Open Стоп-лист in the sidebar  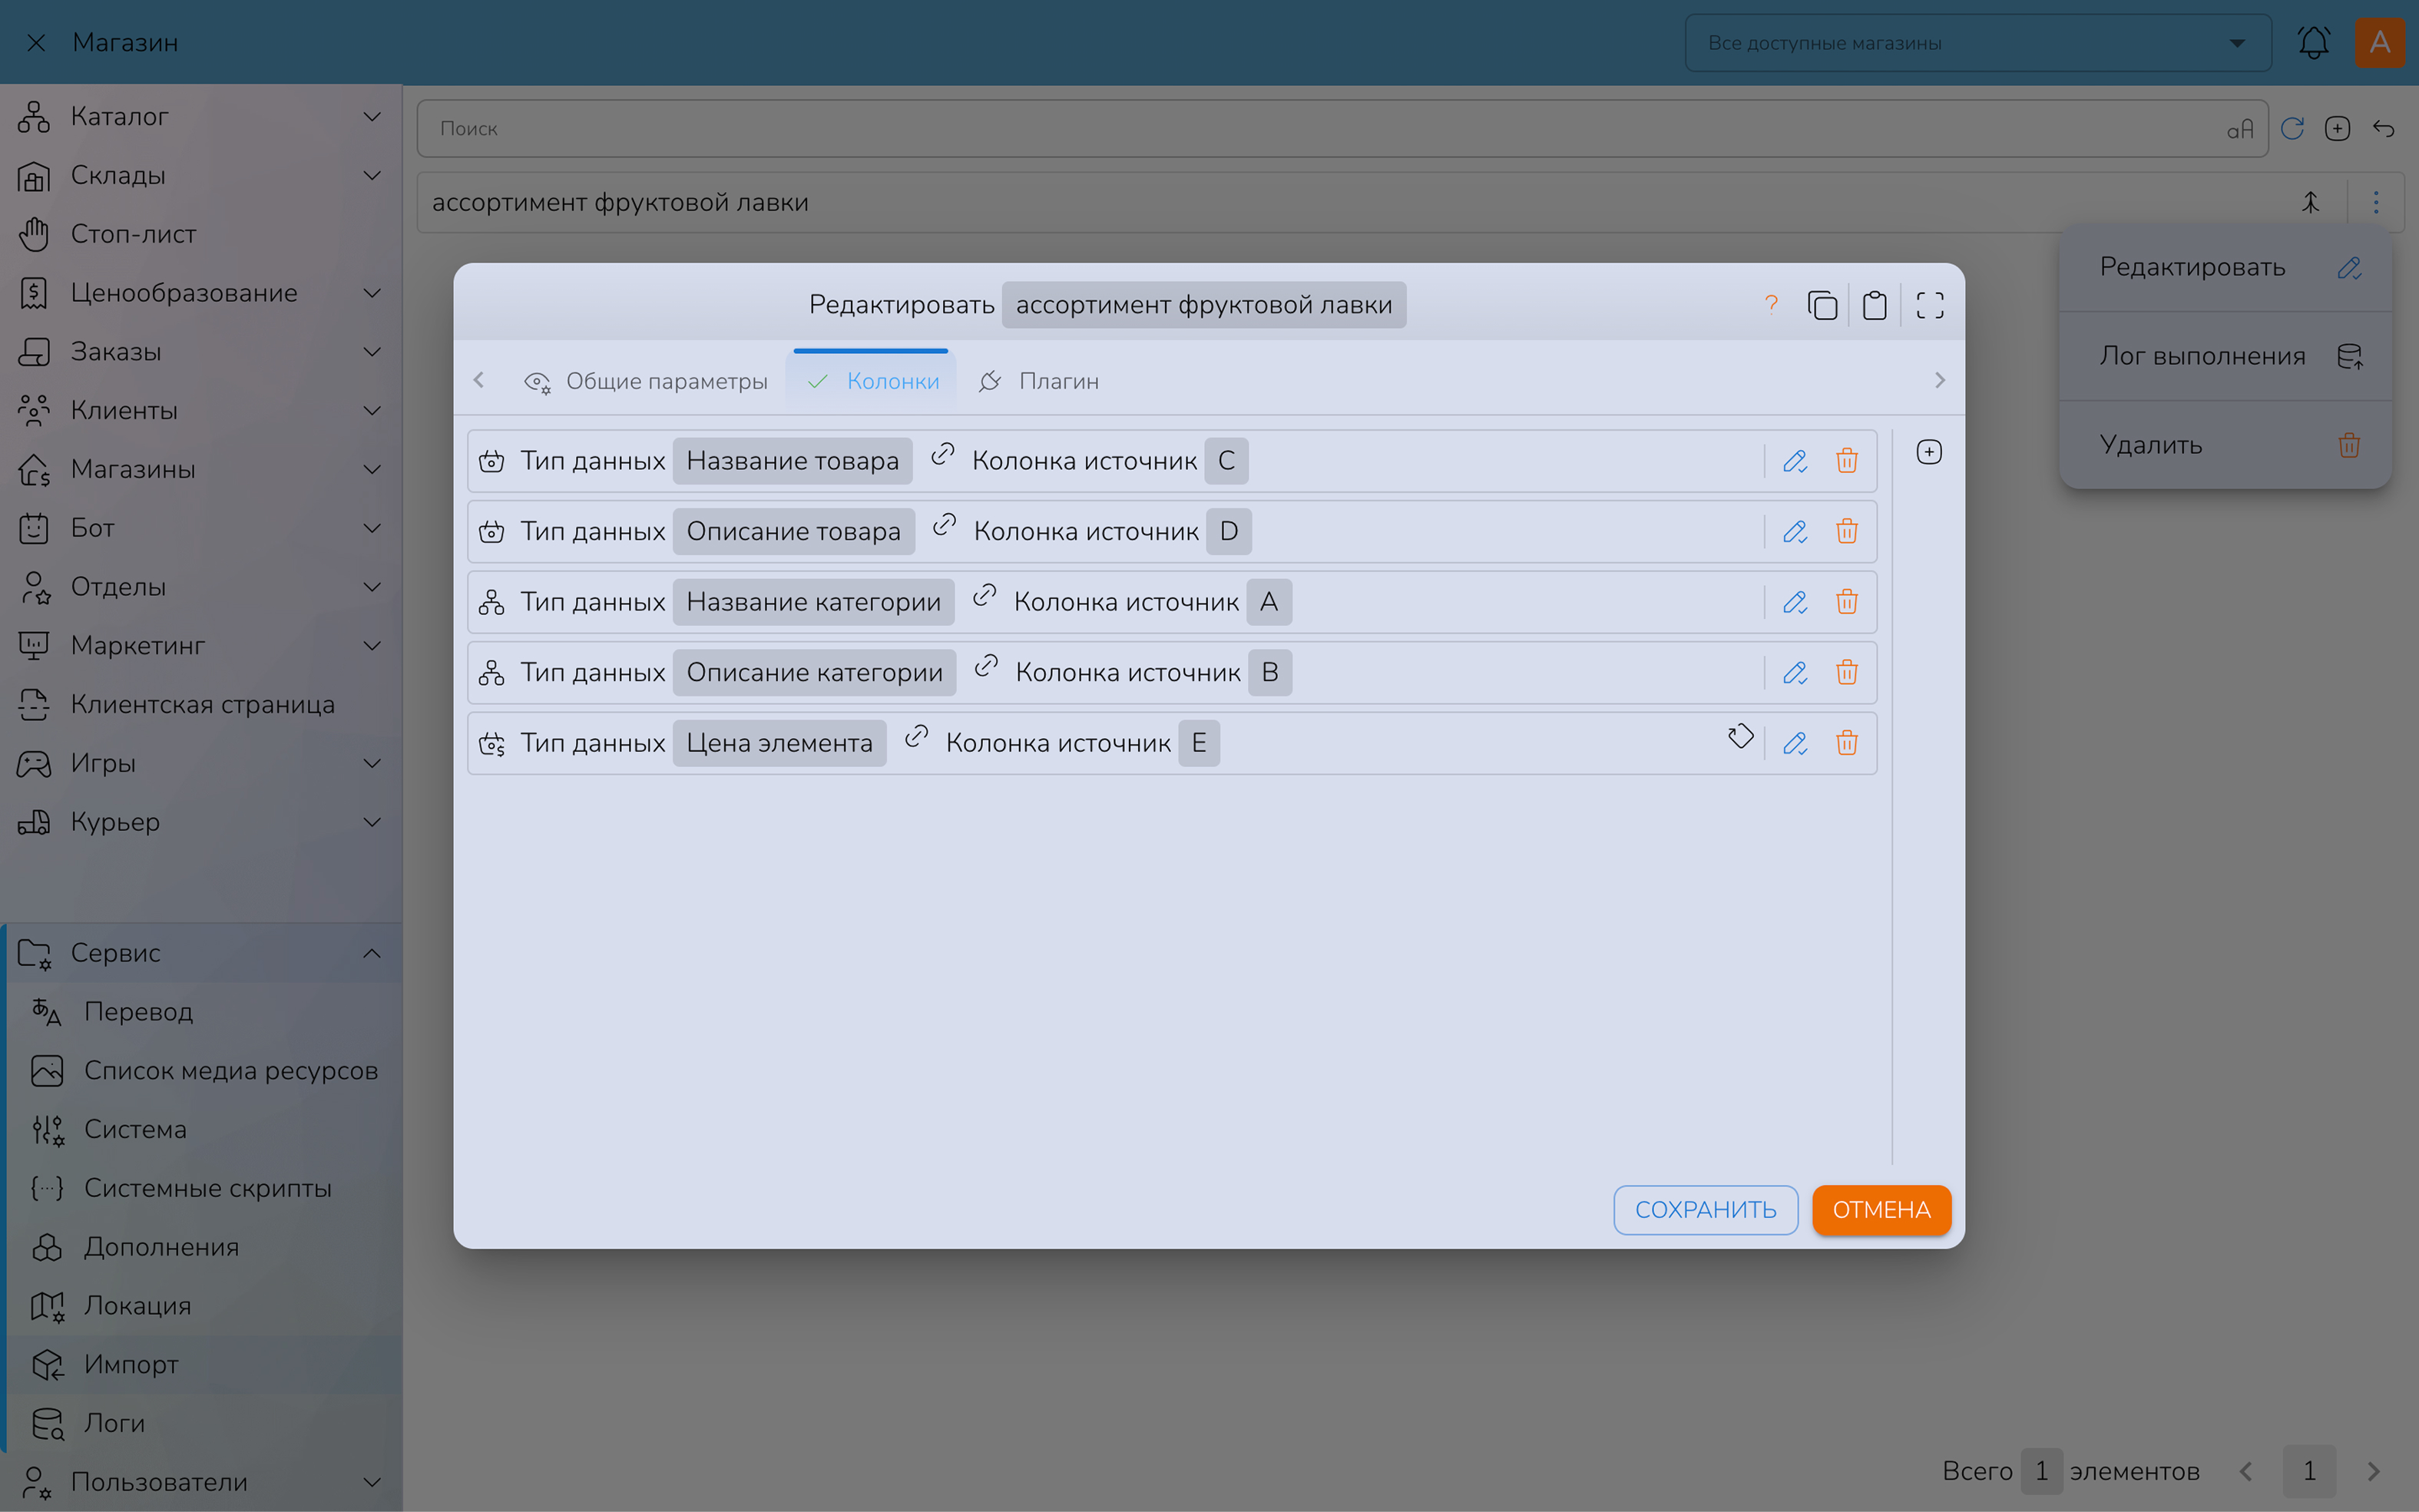click(200, 234)
